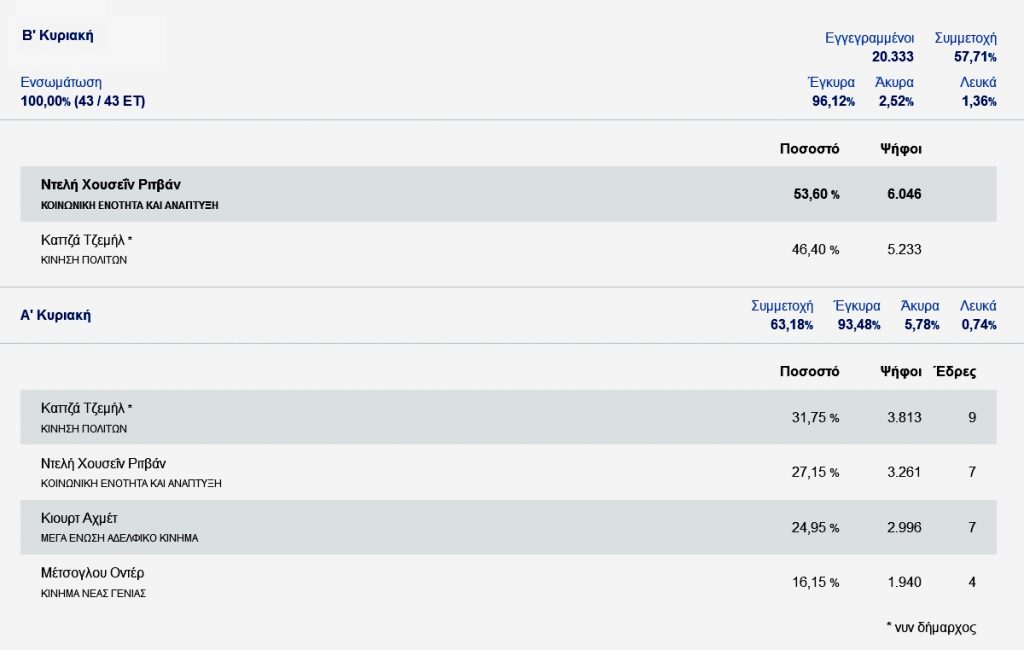Select Ντελή Χουσεΐν Ριβάν's 27,15% row
This screenshot has height=650, width=1024.
coord(103,464)
